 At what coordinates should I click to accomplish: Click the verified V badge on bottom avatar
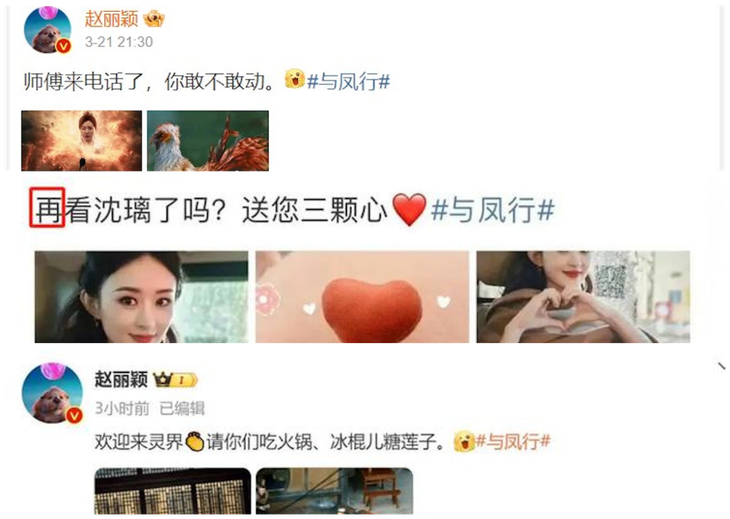74,415
